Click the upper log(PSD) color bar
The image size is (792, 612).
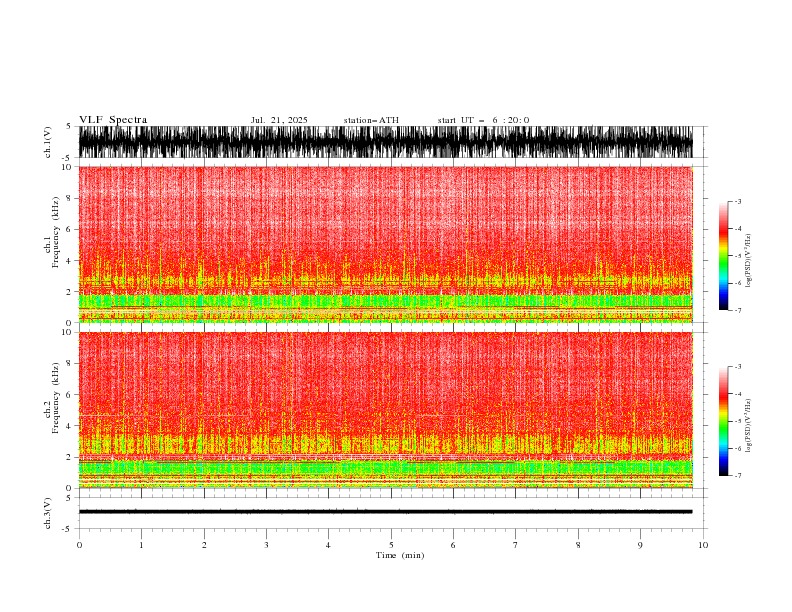point(724,256)
